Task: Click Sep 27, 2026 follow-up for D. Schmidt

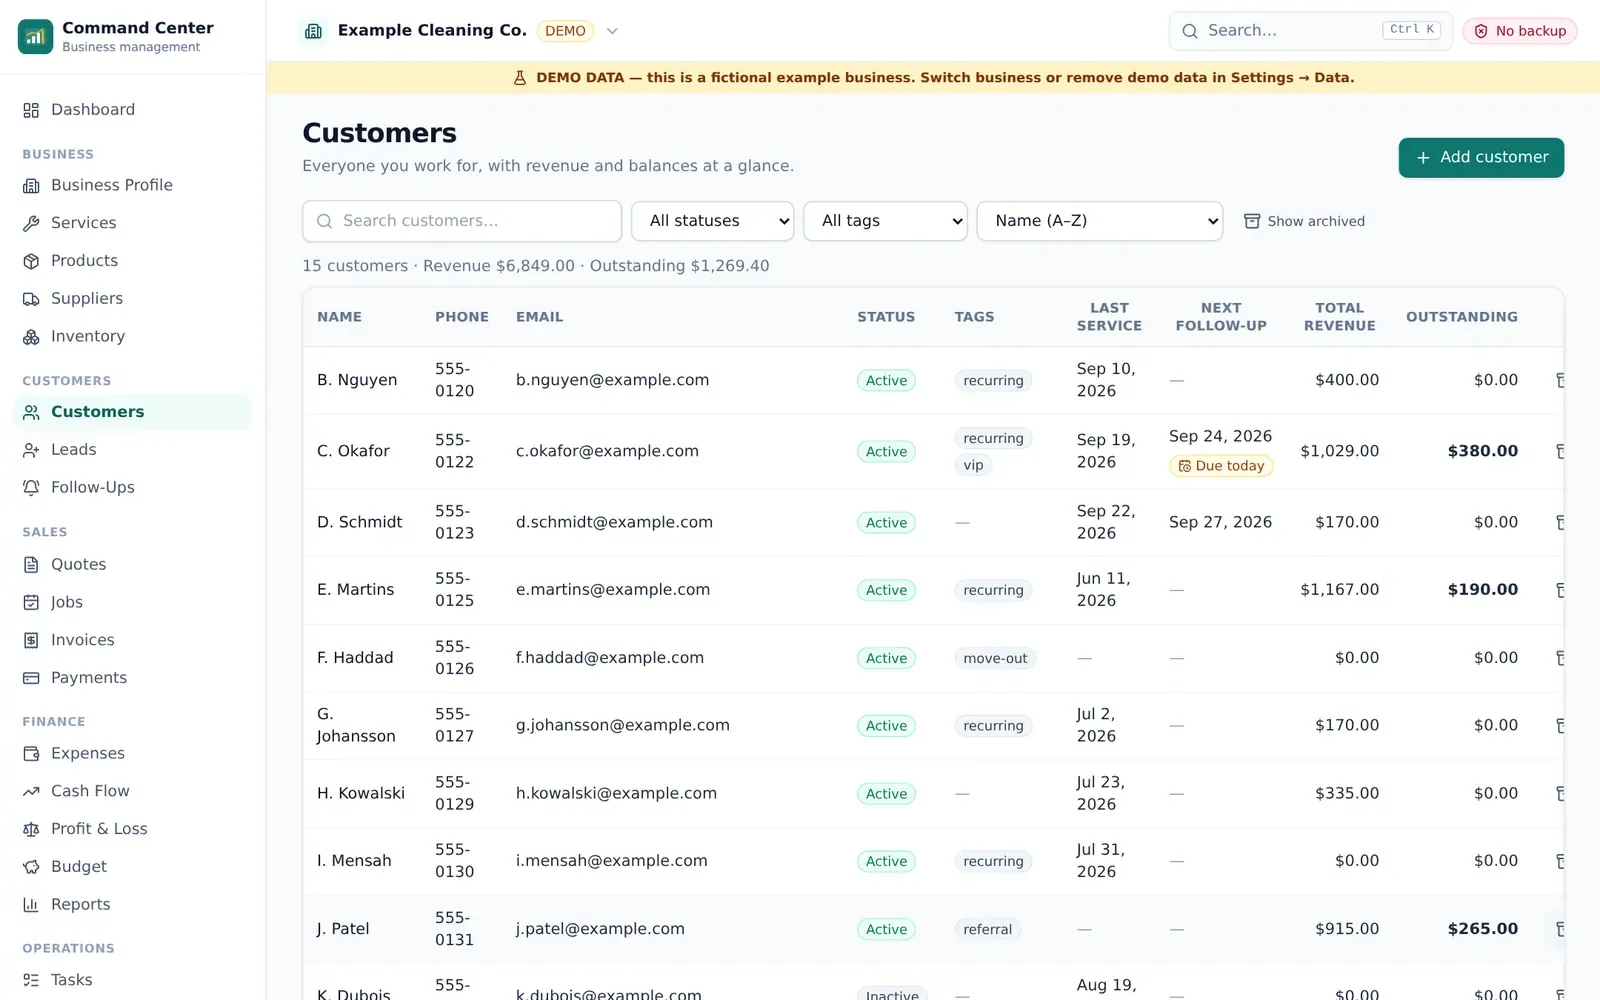Action: tap(1220, 522)
